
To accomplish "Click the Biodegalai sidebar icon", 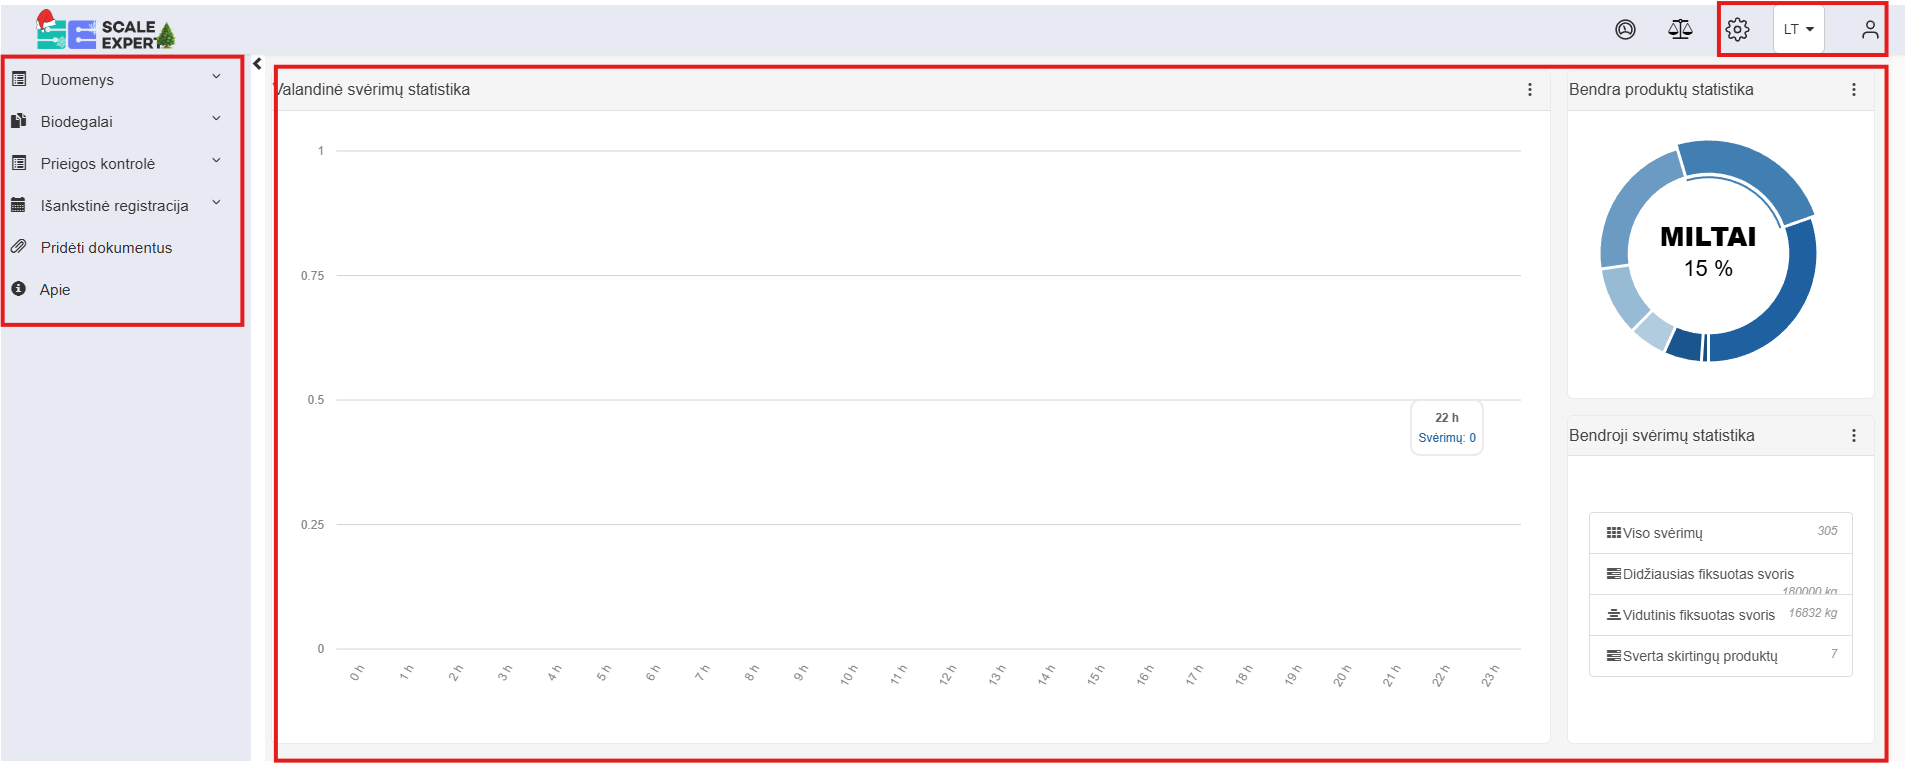I will pos(18,121).
